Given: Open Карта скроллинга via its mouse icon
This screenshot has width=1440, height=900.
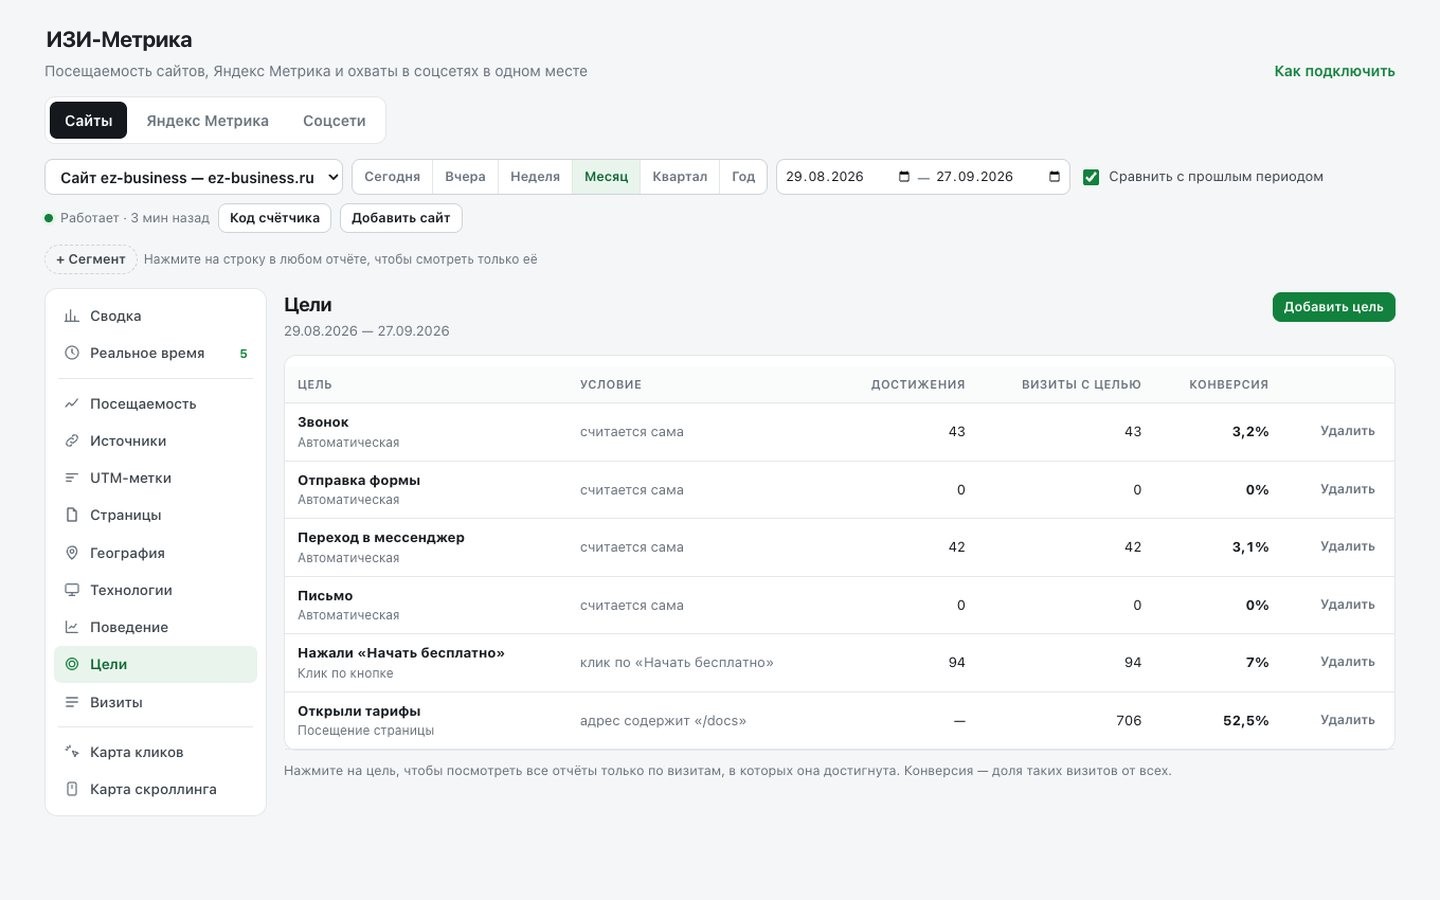Looking at the screenshot, I should 72,789.
